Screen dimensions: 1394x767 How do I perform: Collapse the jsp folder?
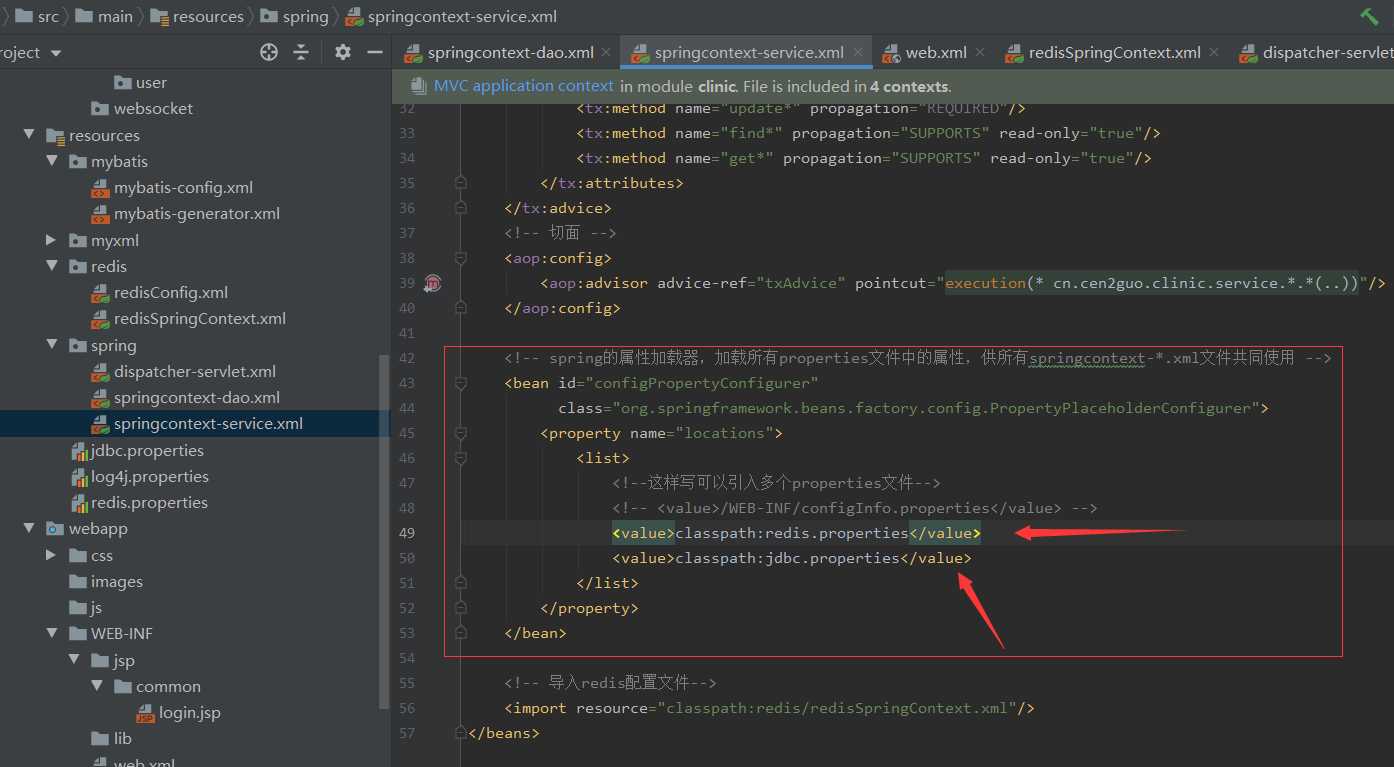(x=74, y=660)
